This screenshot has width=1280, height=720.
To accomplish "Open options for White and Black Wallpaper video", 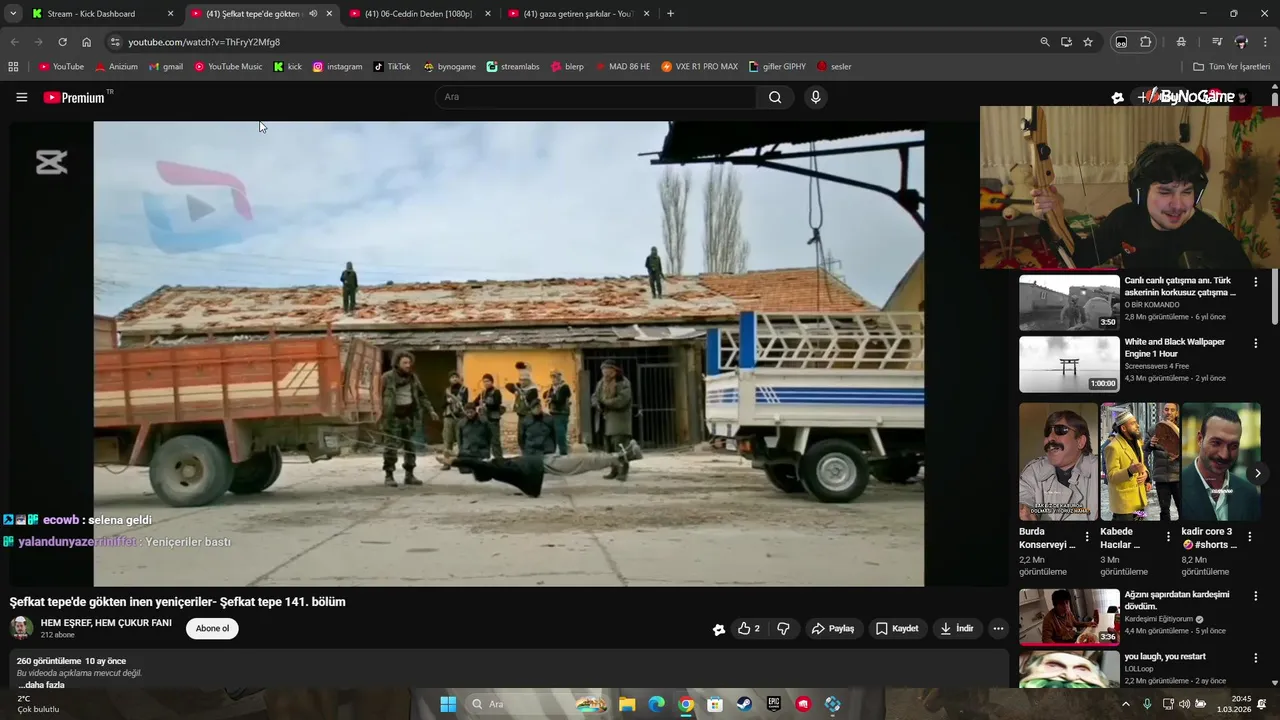I will pyautogui.click(x=1256, y=343).
